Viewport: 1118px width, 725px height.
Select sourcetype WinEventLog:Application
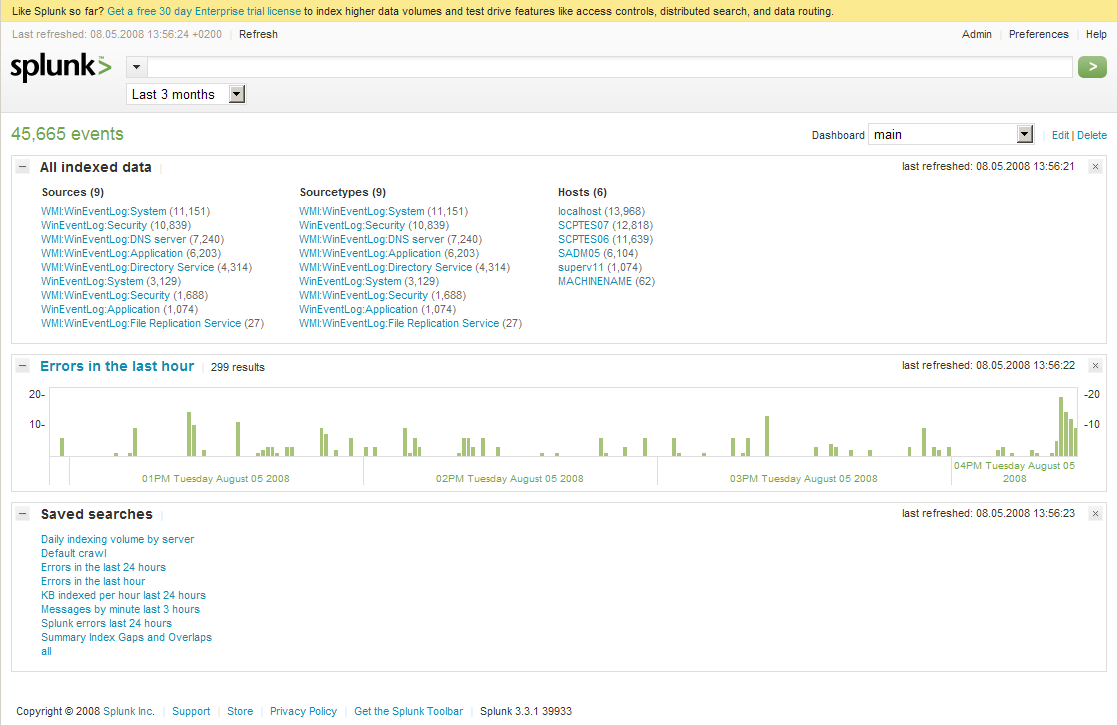[358, 309]
